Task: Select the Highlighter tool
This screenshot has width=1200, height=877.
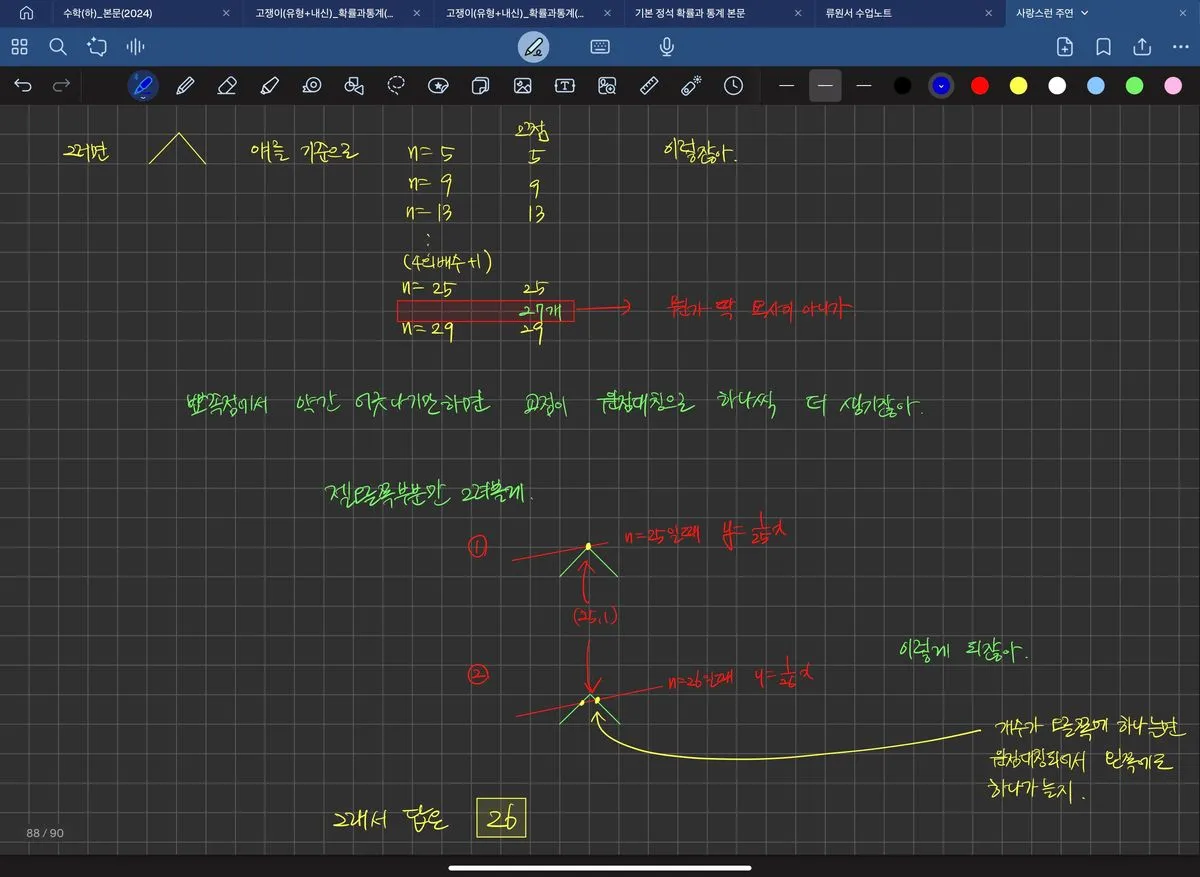Action: (269, 86)
